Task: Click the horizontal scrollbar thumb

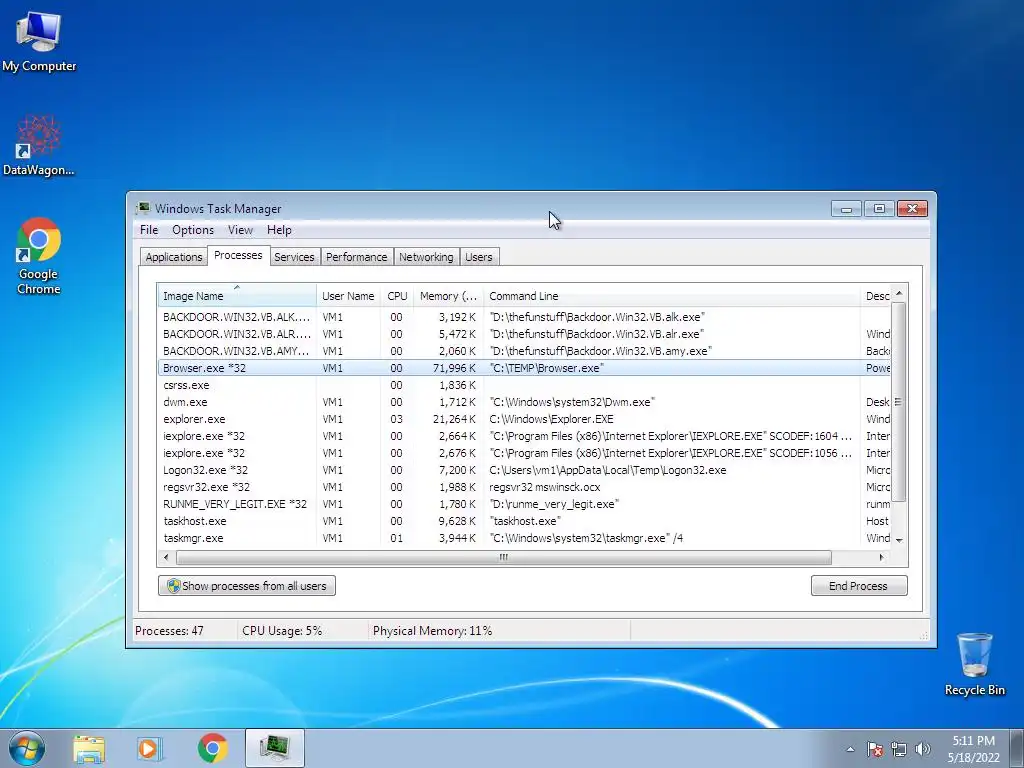Action: tap(504, 557)
